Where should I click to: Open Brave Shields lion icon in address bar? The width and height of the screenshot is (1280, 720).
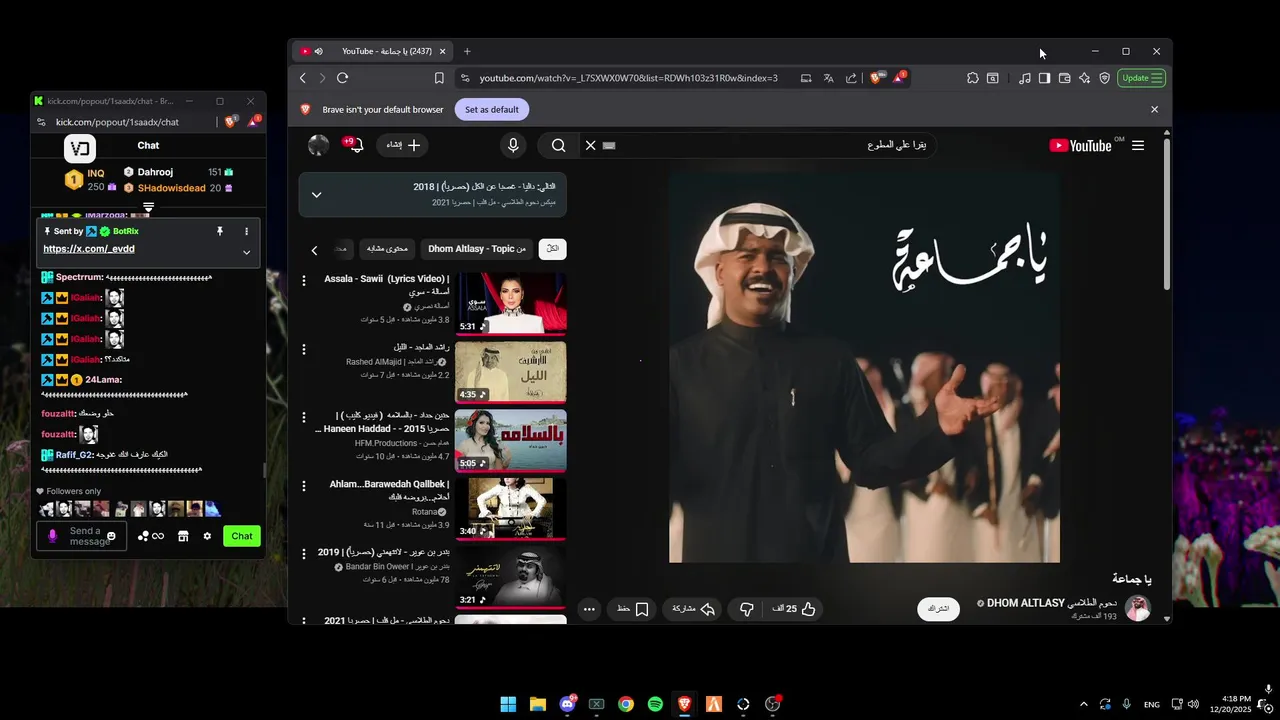tap(876, 78)
